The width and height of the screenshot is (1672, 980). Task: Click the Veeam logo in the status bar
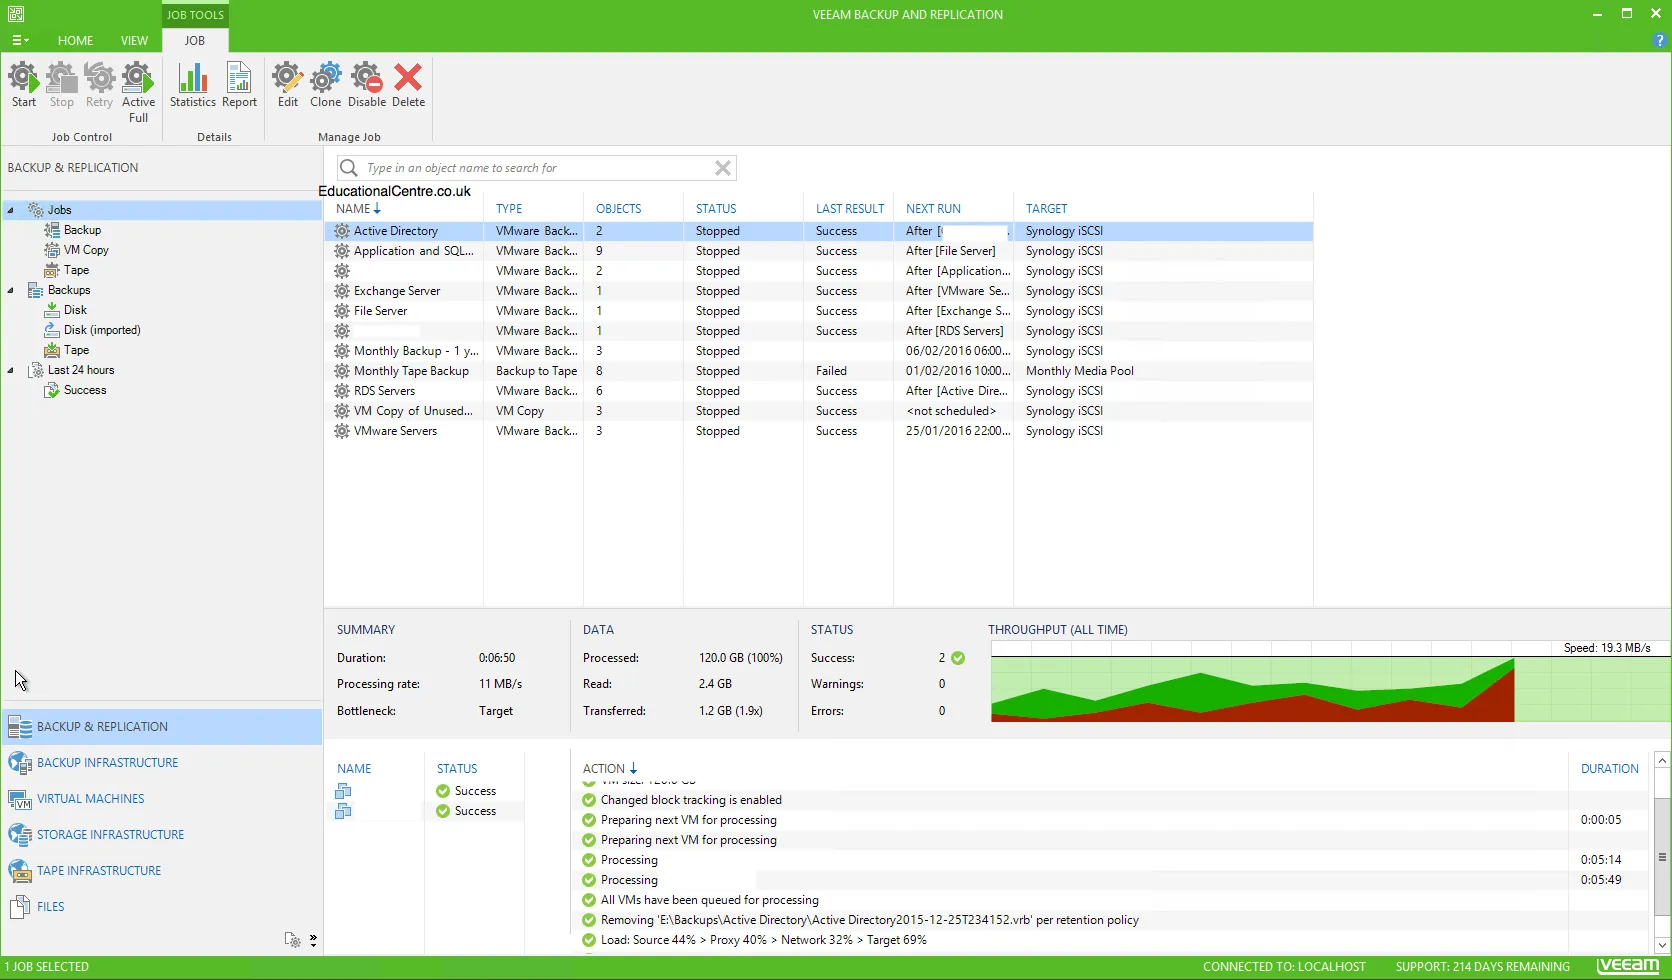click(1628, 966)
